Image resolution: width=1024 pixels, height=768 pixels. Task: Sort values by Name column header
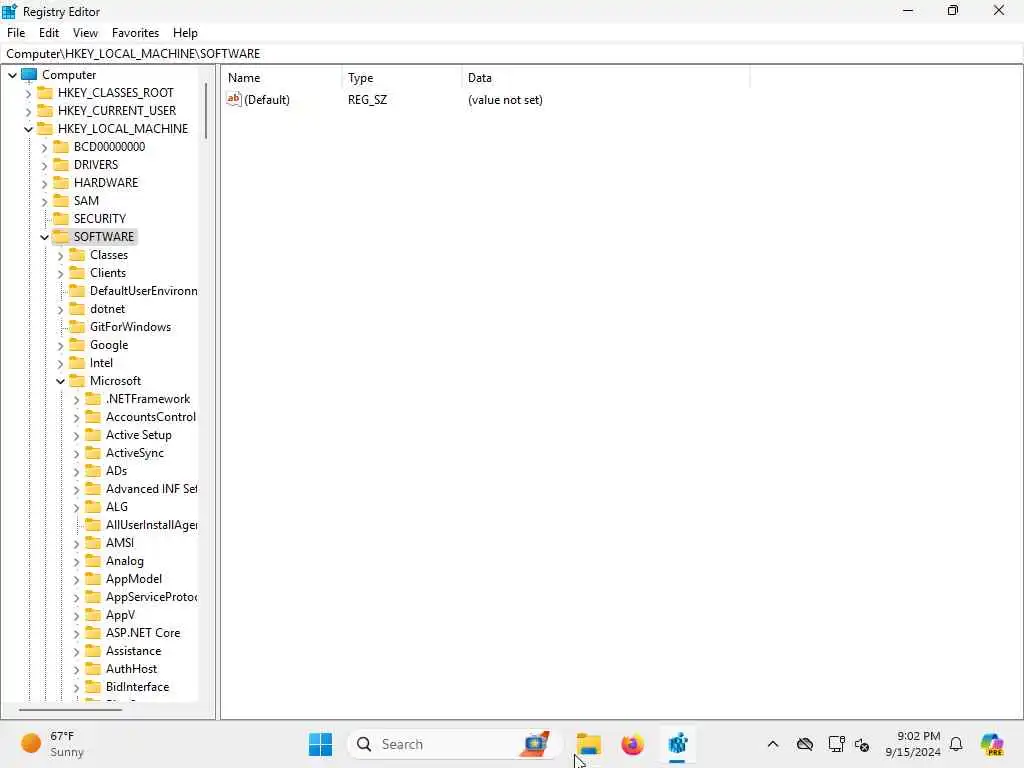point(281,78)
